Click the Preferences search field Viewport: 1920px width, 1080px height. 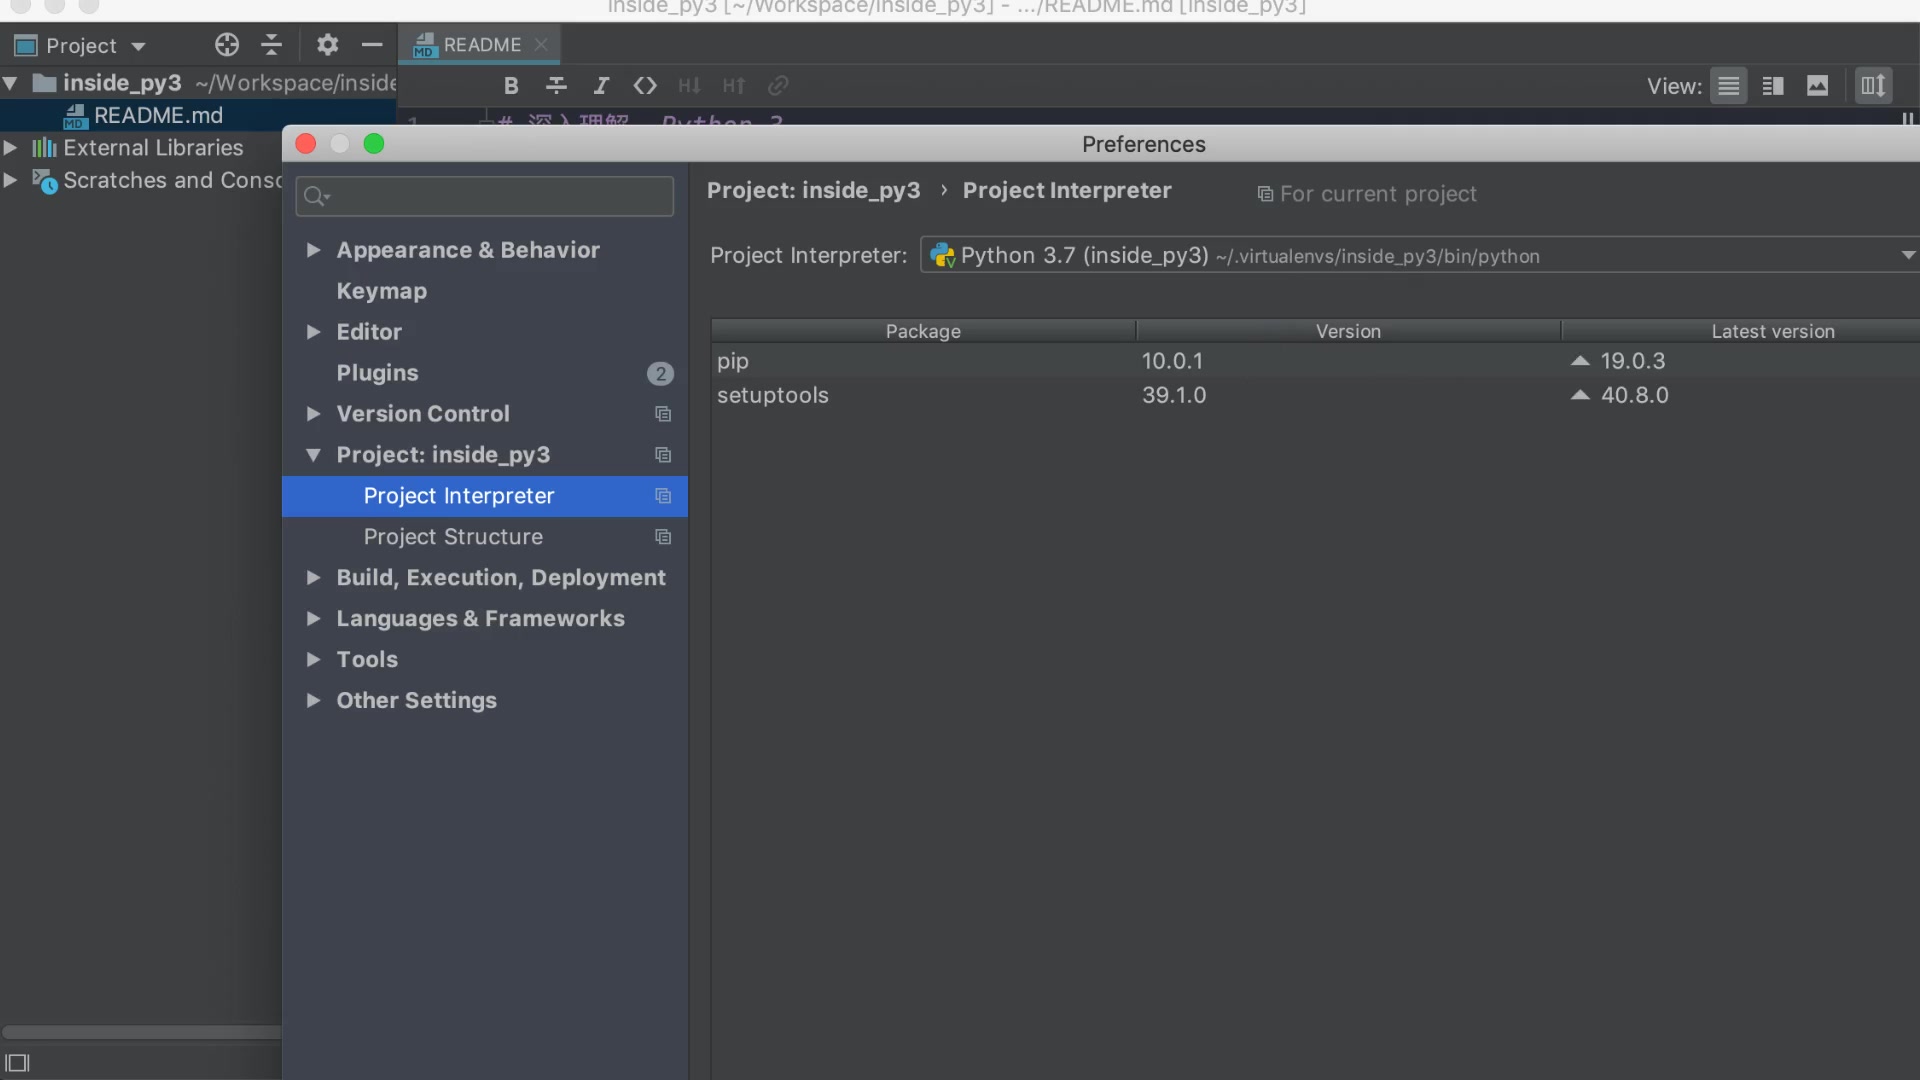[485, 196]
